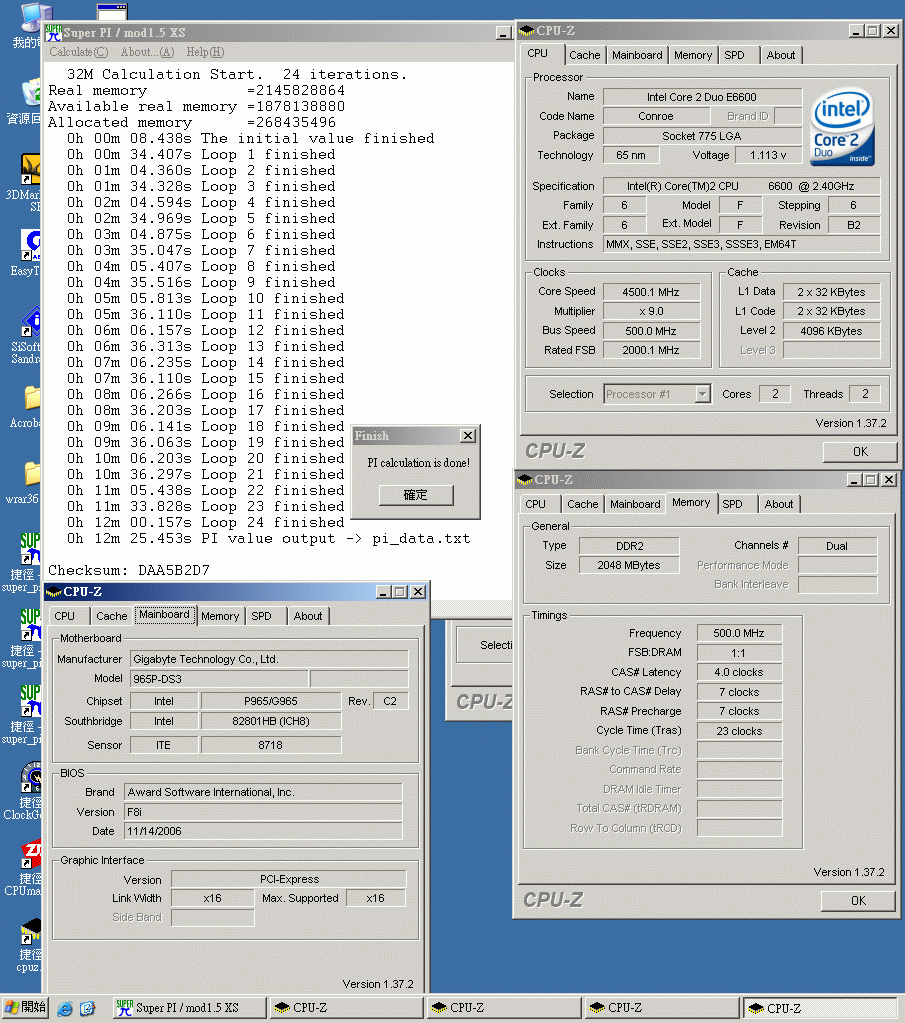Switch to Mainboard tab in top CPU-Z window

pos(637,55)
